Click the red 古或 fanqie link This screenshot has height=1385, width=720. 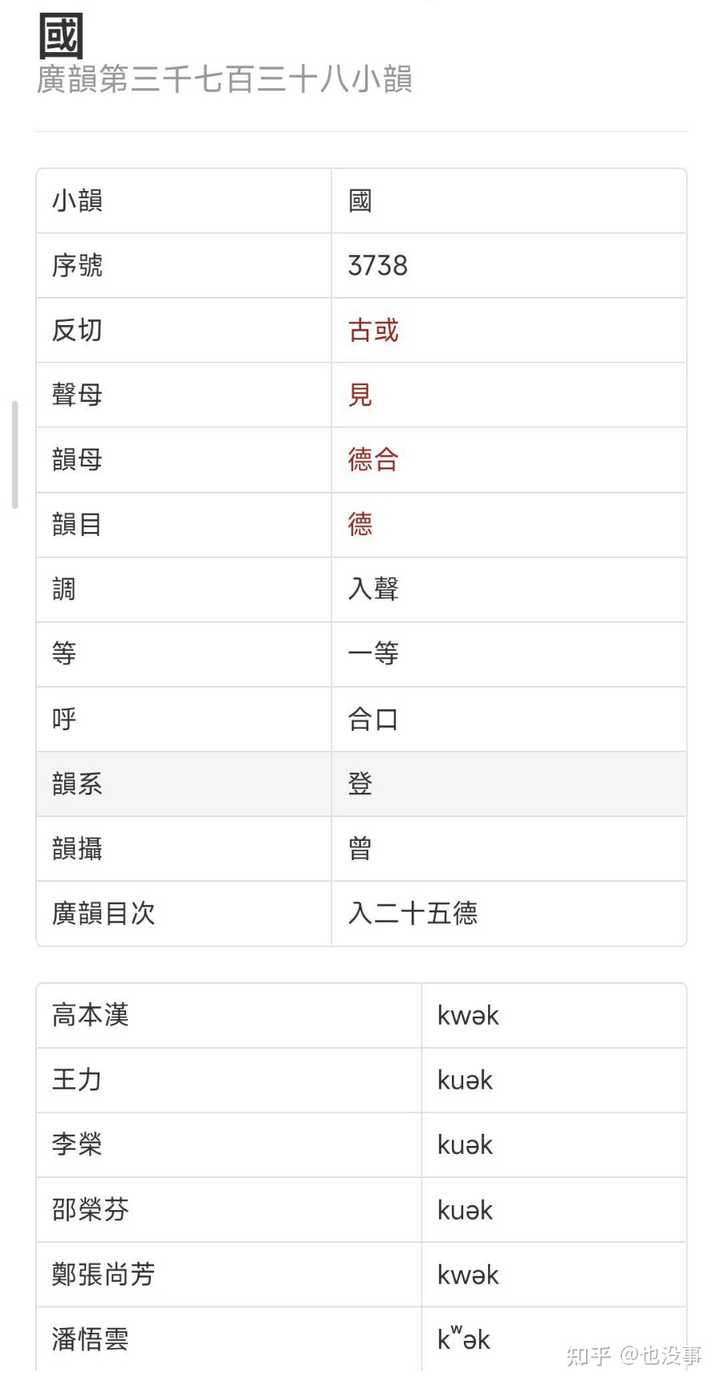373,331
